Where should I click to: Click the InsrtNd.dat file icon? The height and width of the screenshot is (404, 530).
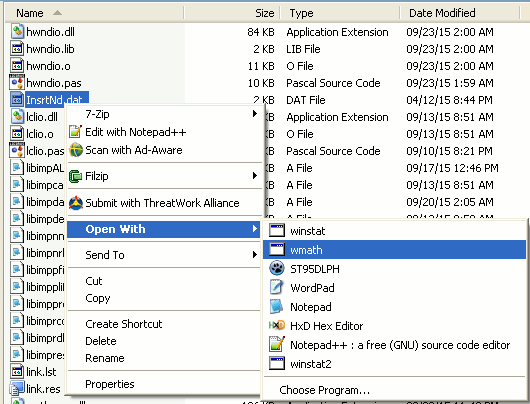(x=17, y=100)
